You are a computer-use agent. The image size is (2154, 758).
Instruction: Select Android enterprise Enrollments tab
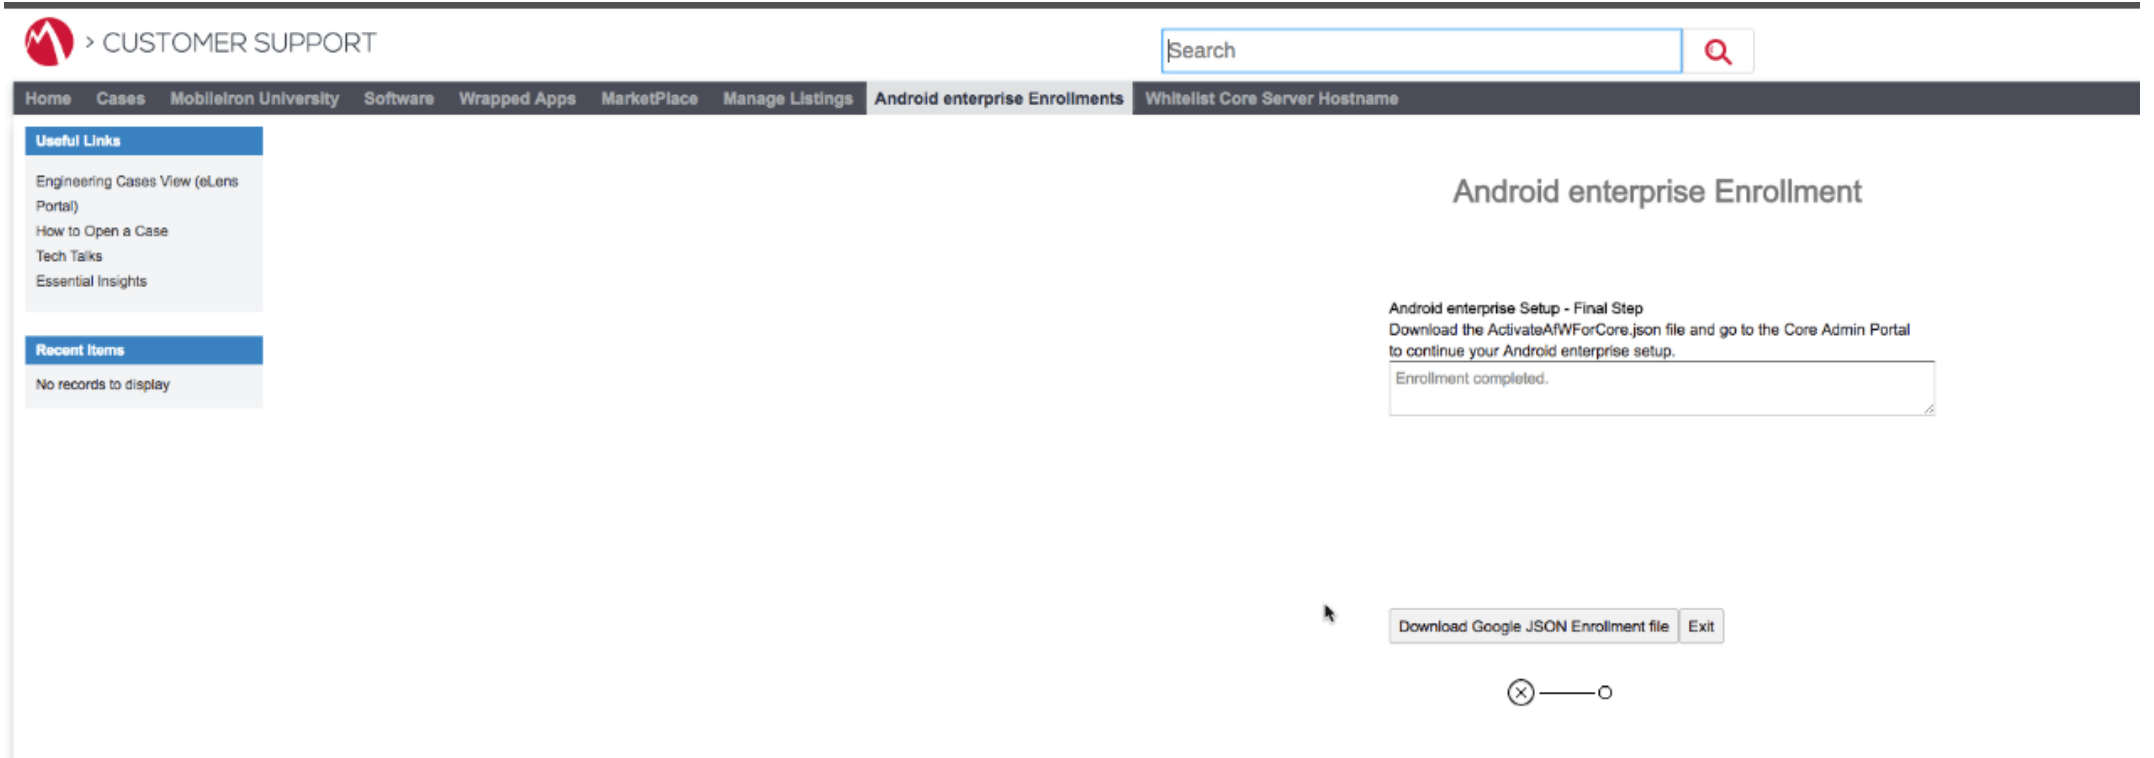(x=999, y=98)
